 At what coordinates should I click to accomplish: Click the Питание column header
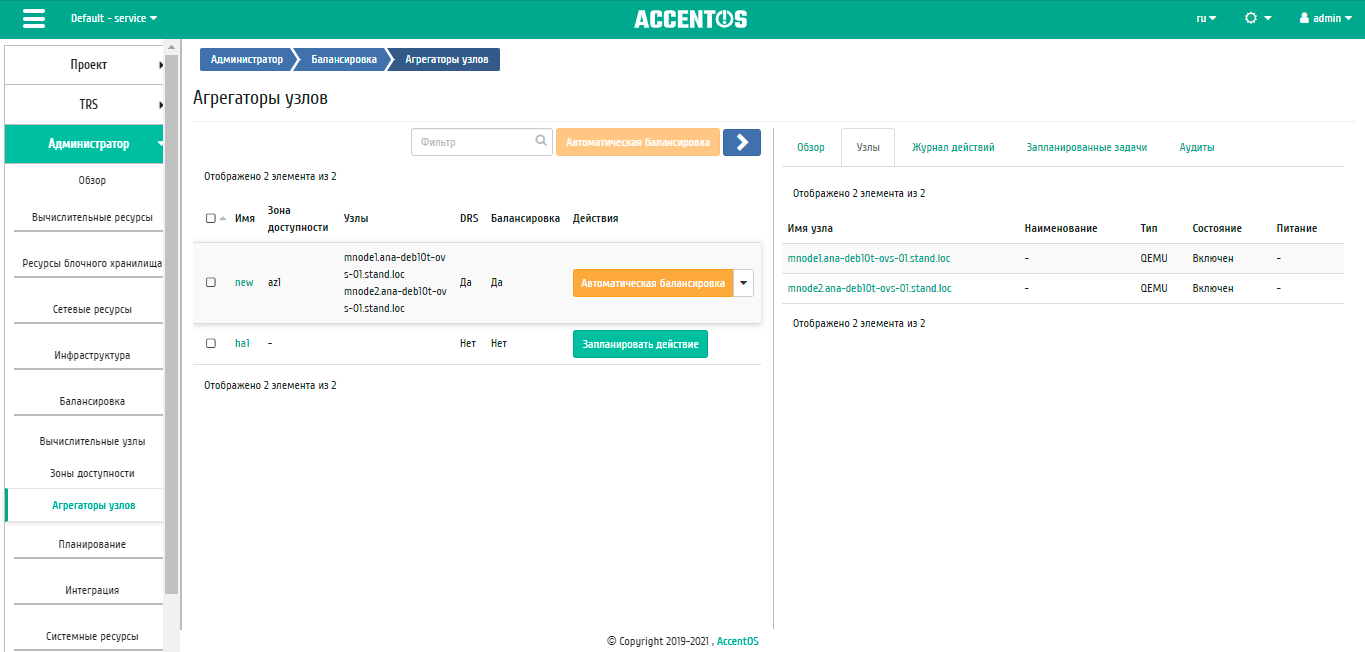1297,228
